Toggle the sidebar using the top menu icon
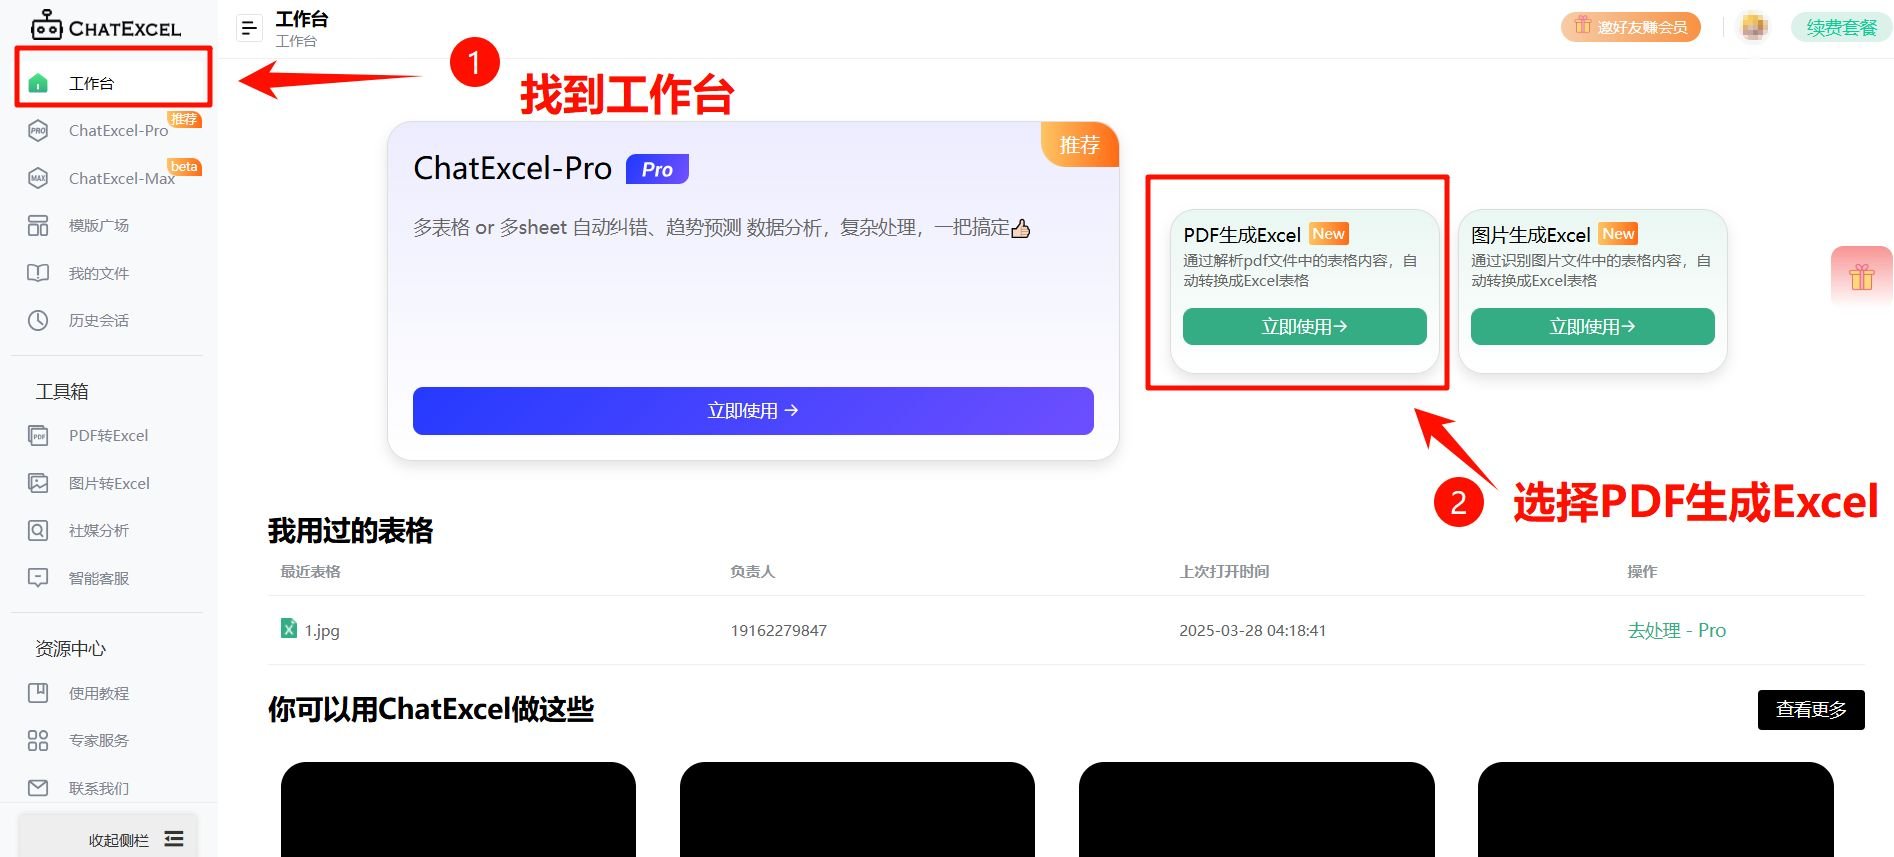 (x=249, y=28)
